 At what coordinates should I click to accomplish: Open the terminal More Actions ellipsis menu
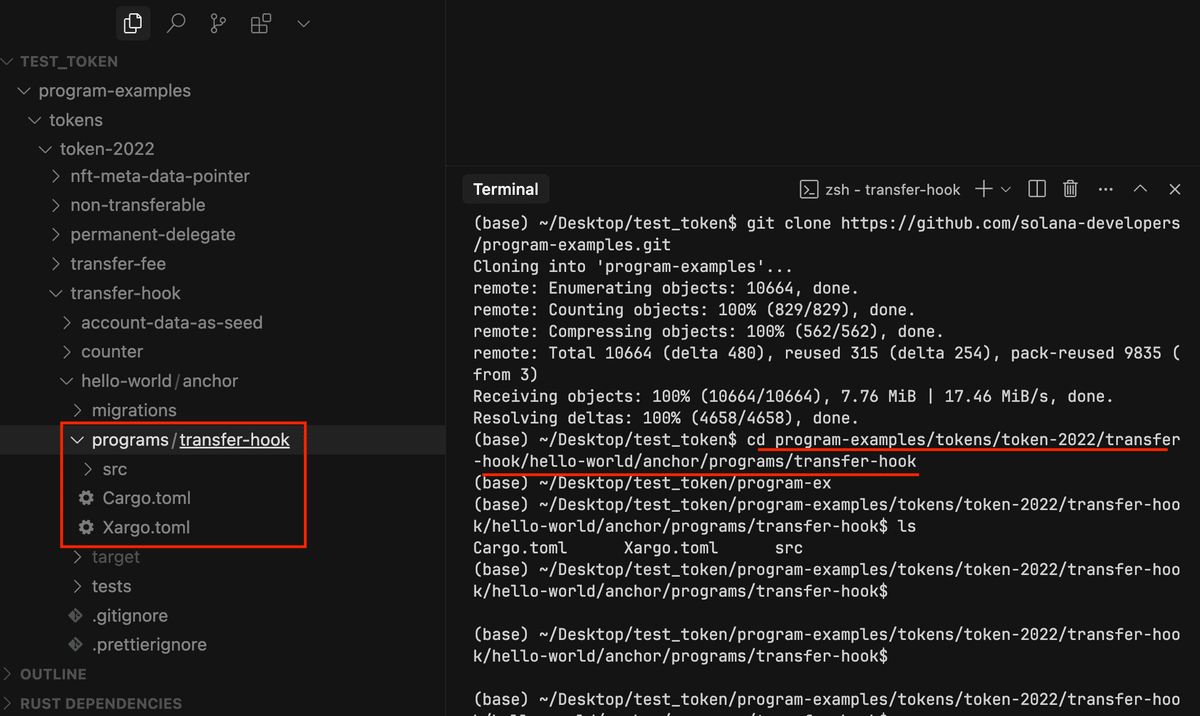[x=1105, y=188]
